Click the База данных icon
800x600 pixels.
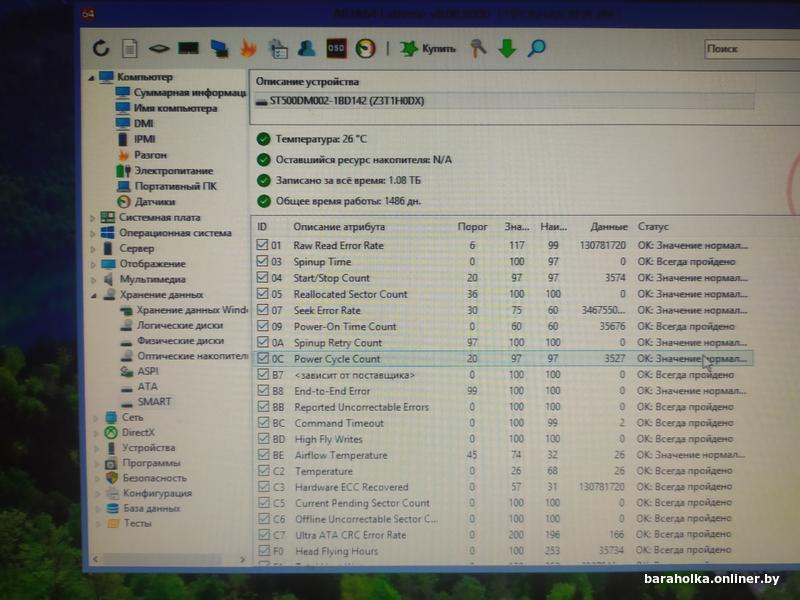click(113, 508)
